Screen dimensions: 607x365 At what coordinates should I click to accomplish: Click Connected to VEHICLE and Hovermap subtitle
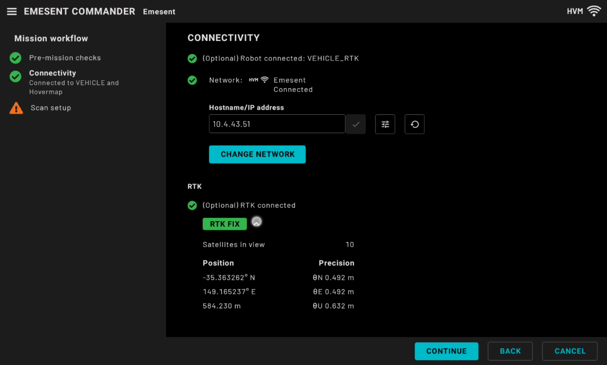click(x=74, y=87)
